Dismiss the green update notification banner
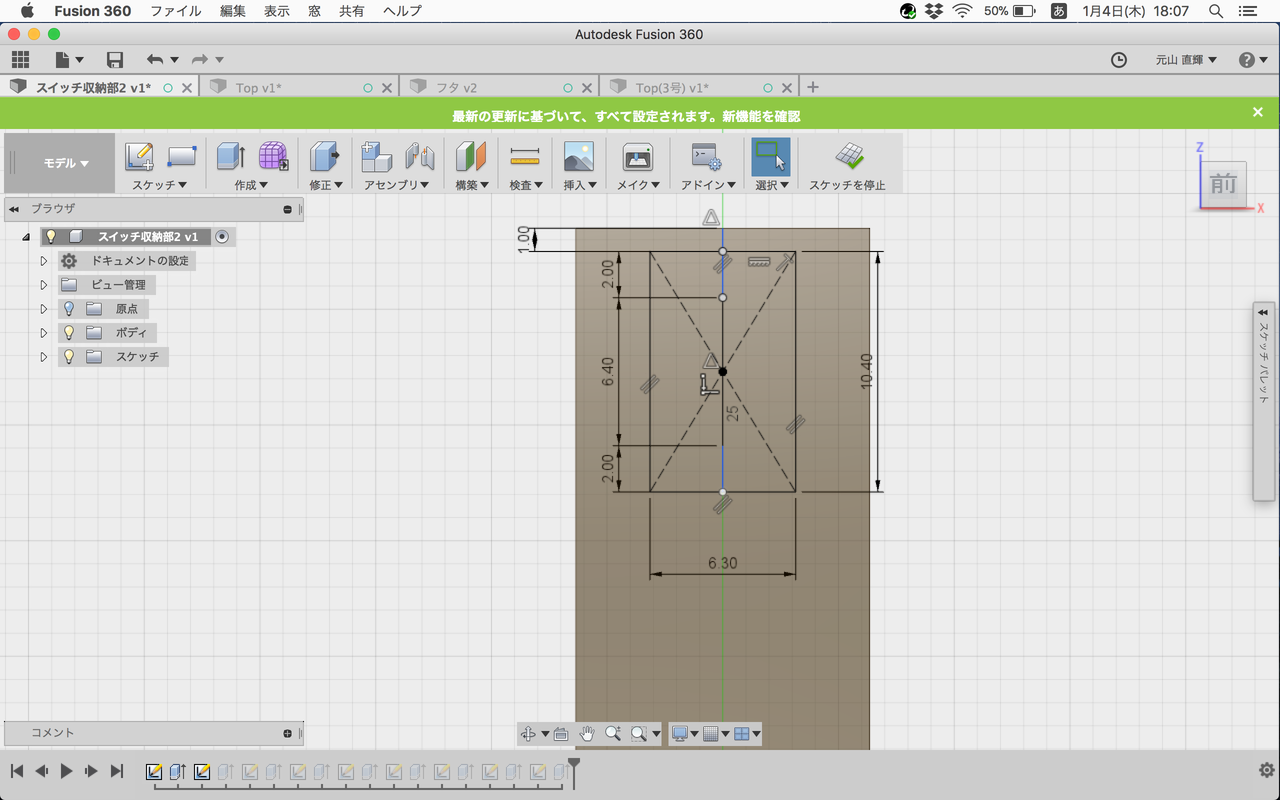 (1258, 112)
